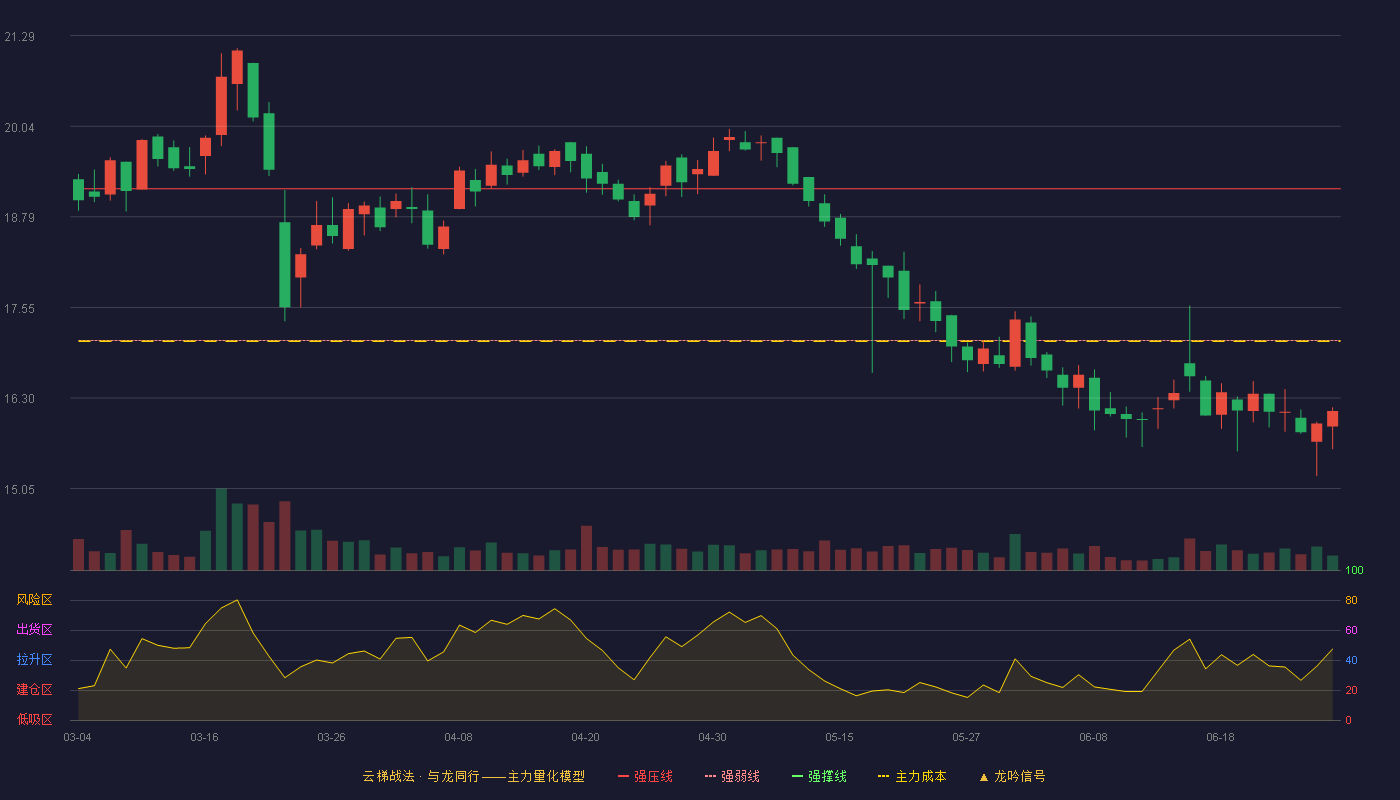Click the 出货区 zone label
This screenshot has width=1400, height=800.
tap(34, 630)
